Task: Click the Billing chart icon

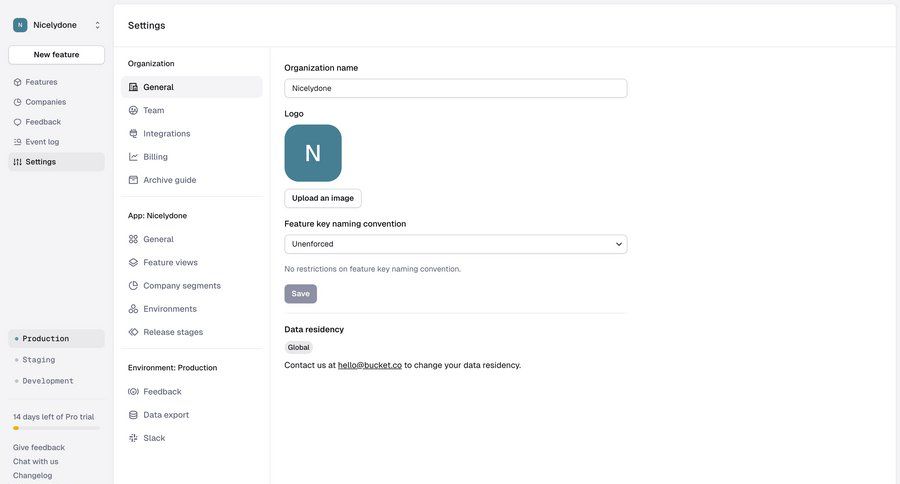Action: tap(133, 157)
